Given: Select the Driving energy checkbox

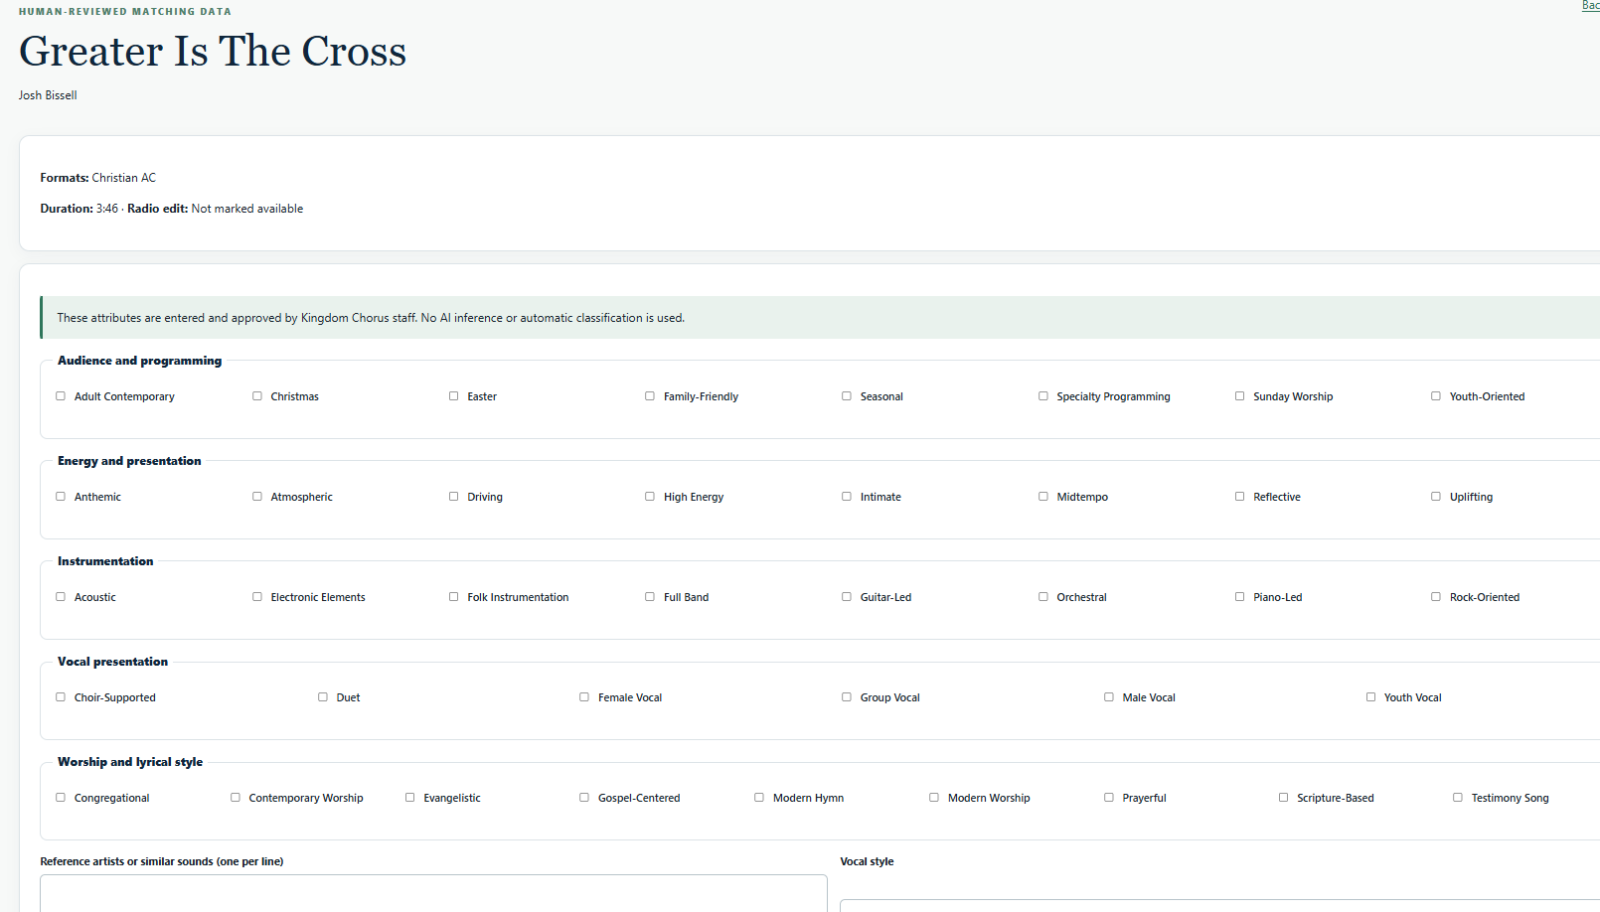Looking at the screenshot, I should pos(454,496).
